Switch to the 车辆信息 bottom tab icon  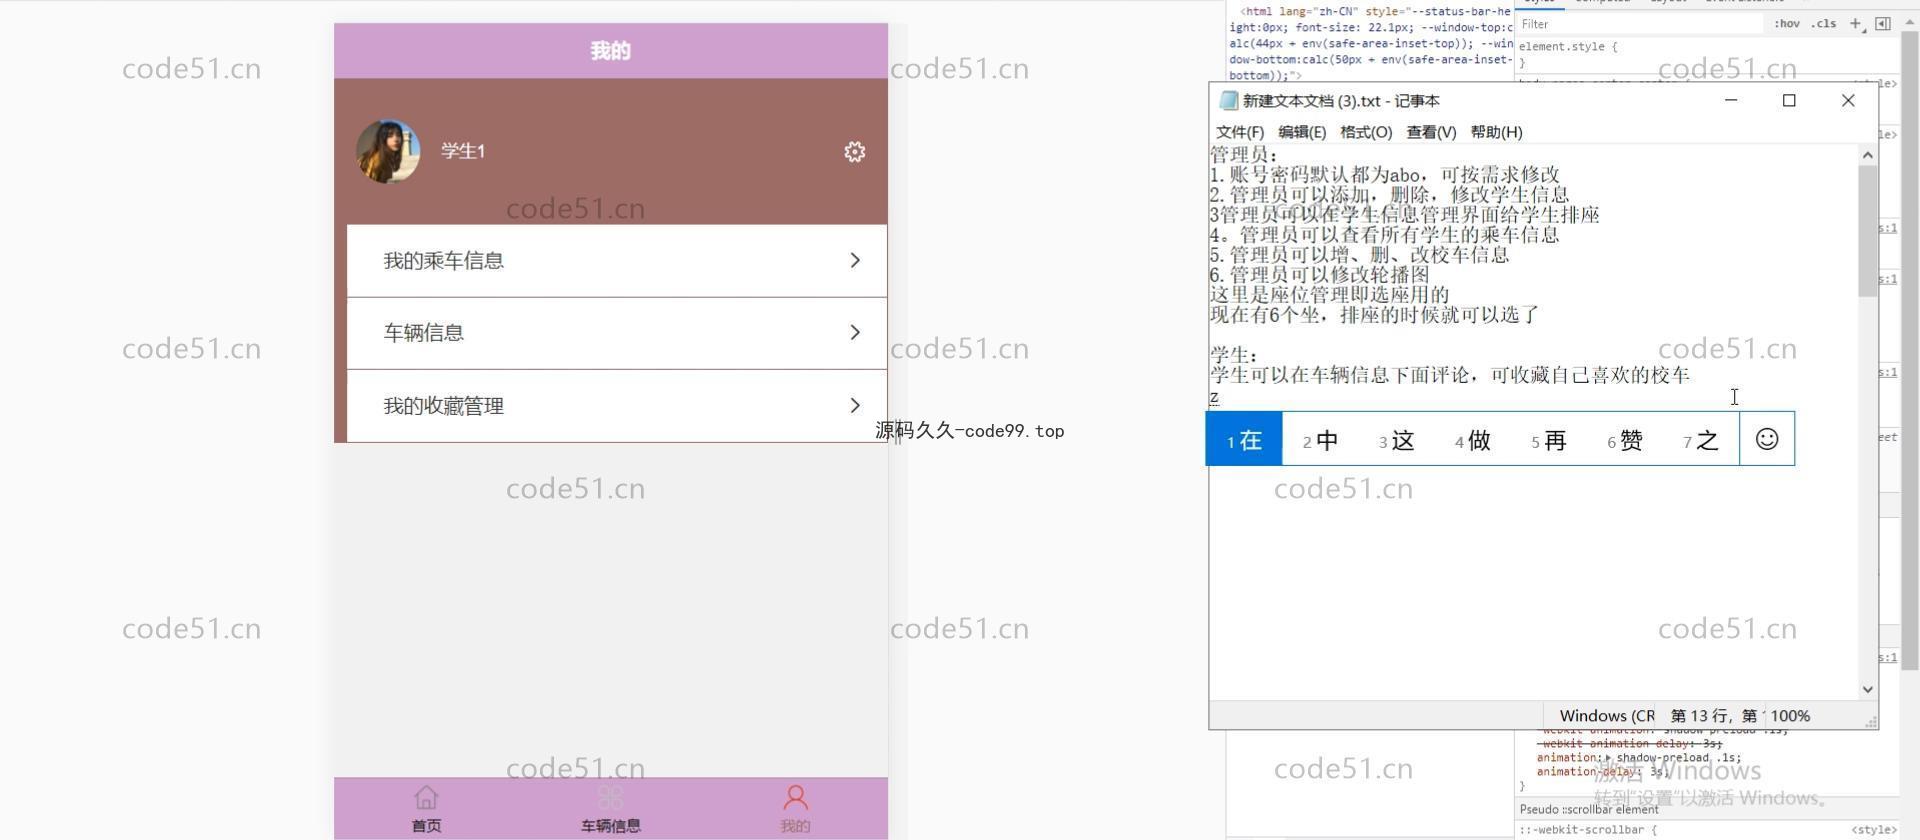(610, 797)
